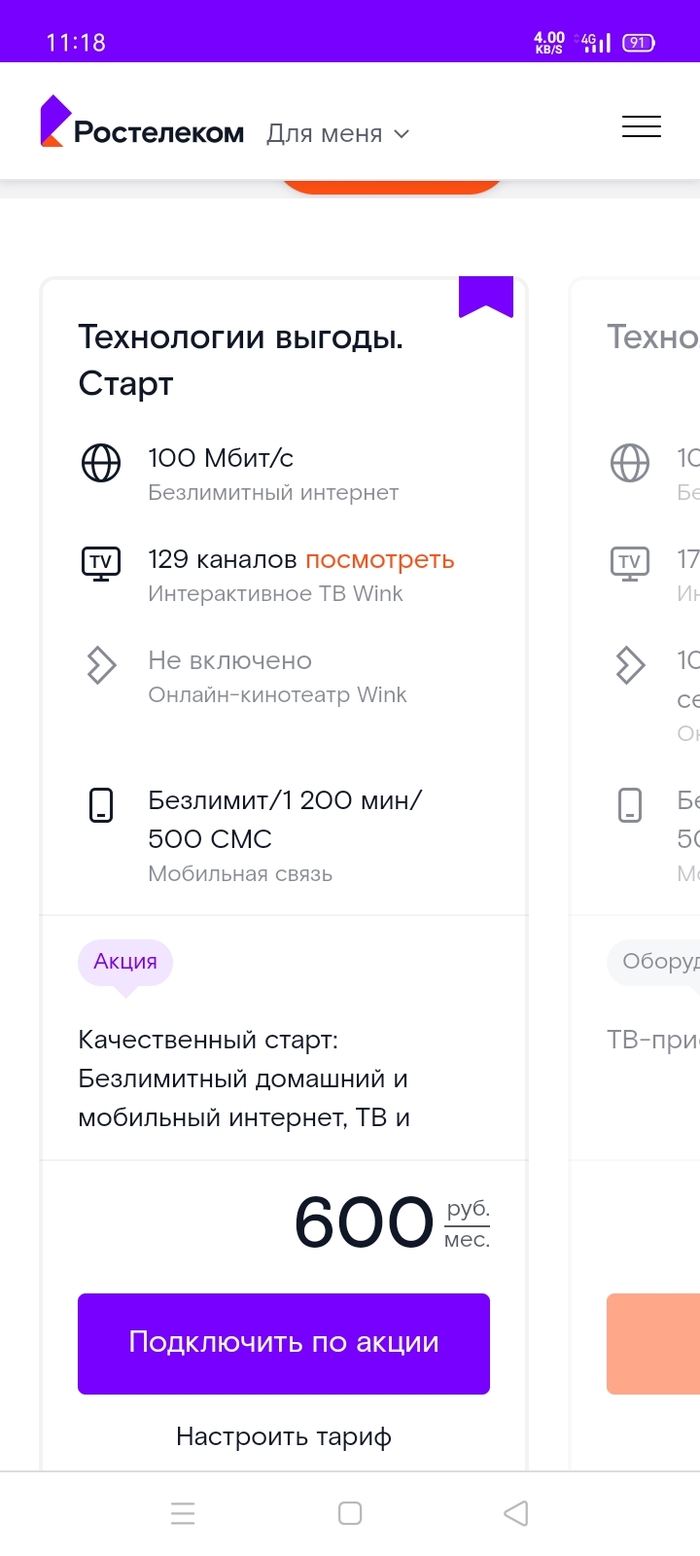Viewport: 700px width, 1556px height.
Task: Open the hamburger menu
Action: [x=641, y=127]
